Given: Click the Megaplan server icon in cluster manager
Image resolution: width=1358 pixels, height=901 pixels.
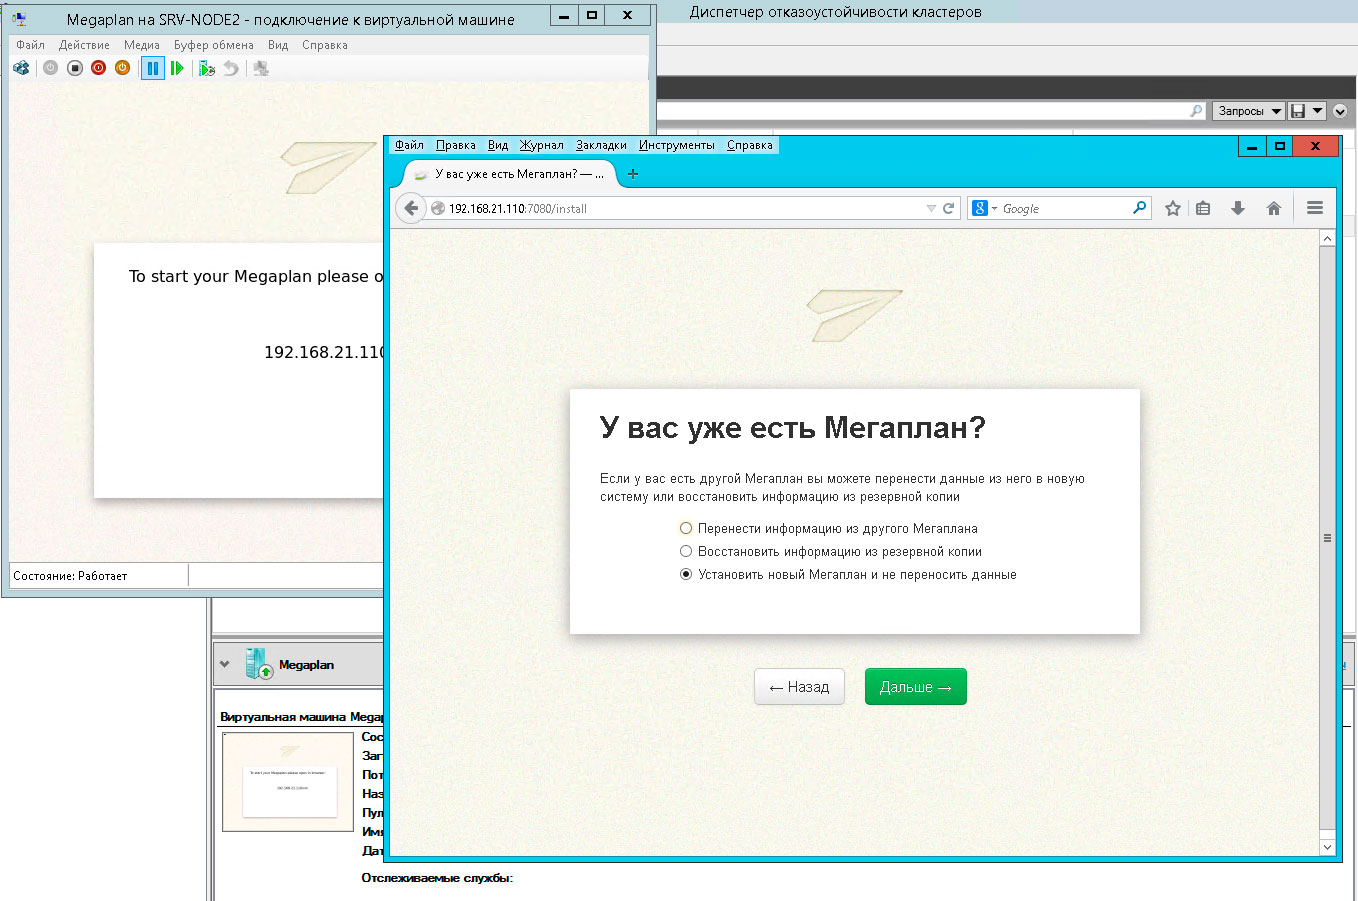Looking at the screenshot, I should click(x=259, y=664).
